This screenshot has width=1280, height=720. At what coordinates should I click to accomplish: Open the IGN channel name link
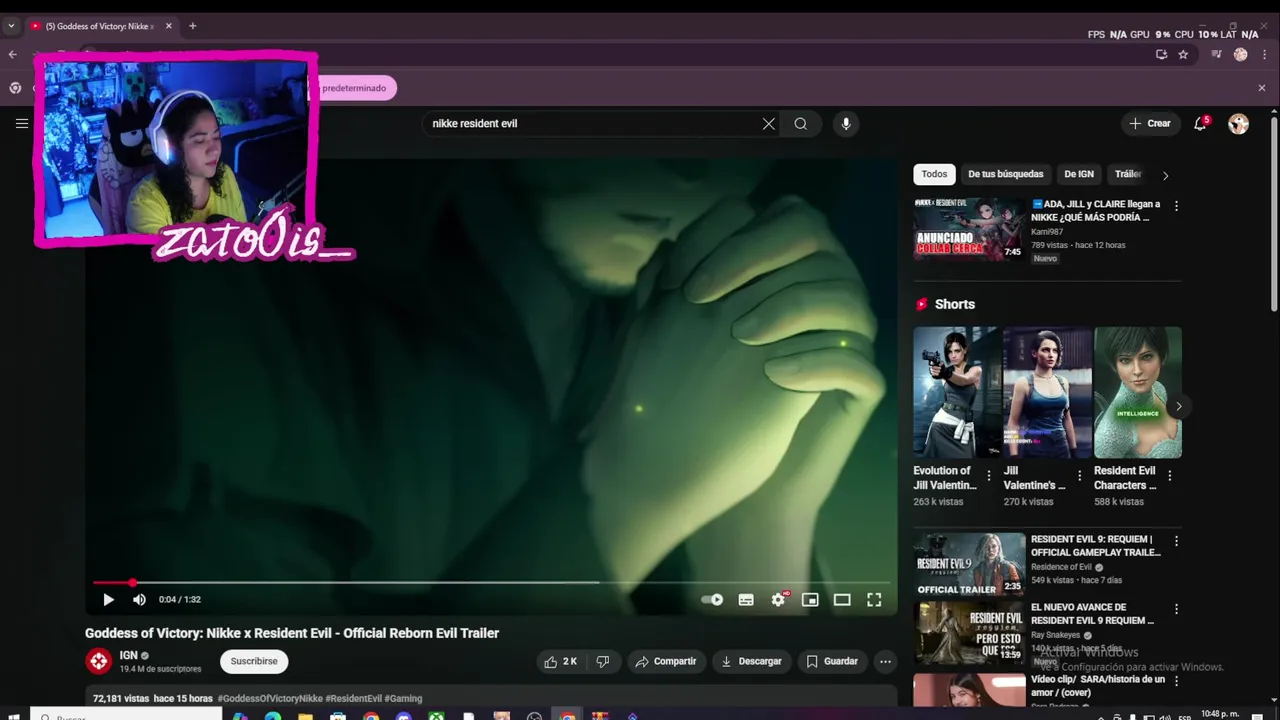(x=128, y=655)
